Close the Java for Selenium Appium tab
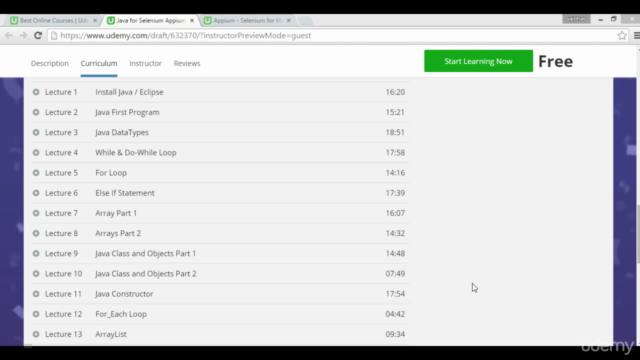 coord(192,20)
